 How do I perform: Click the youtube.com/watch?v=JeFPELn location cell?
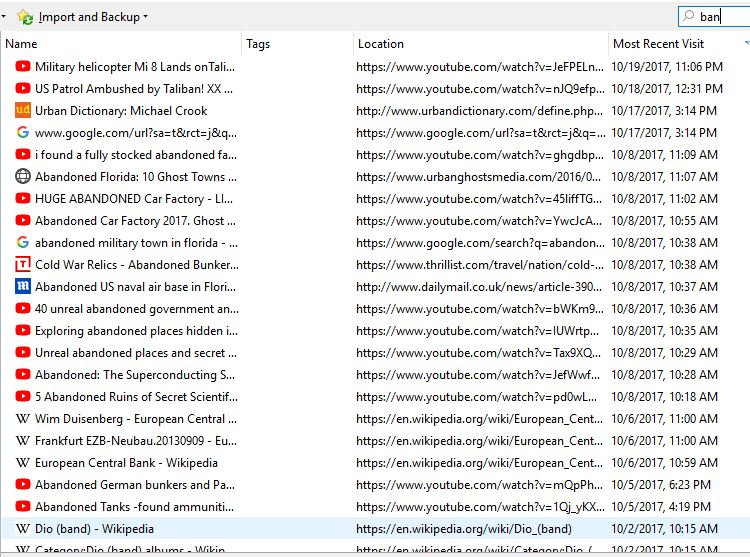click(x=480, y=67)
